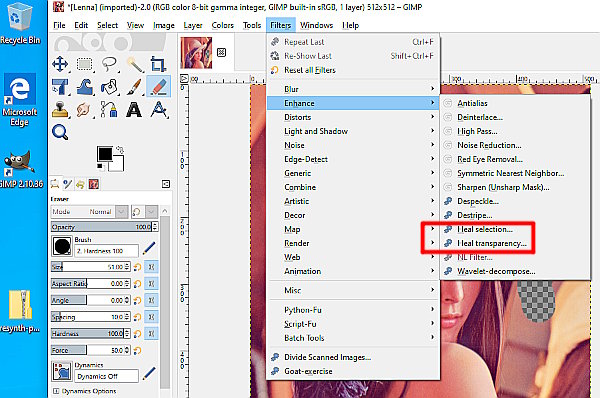Image resolution: width=600 pixels, height=398 pixels.
Task: Select the Clone stamp tool
Action: (x=60, y=110)
